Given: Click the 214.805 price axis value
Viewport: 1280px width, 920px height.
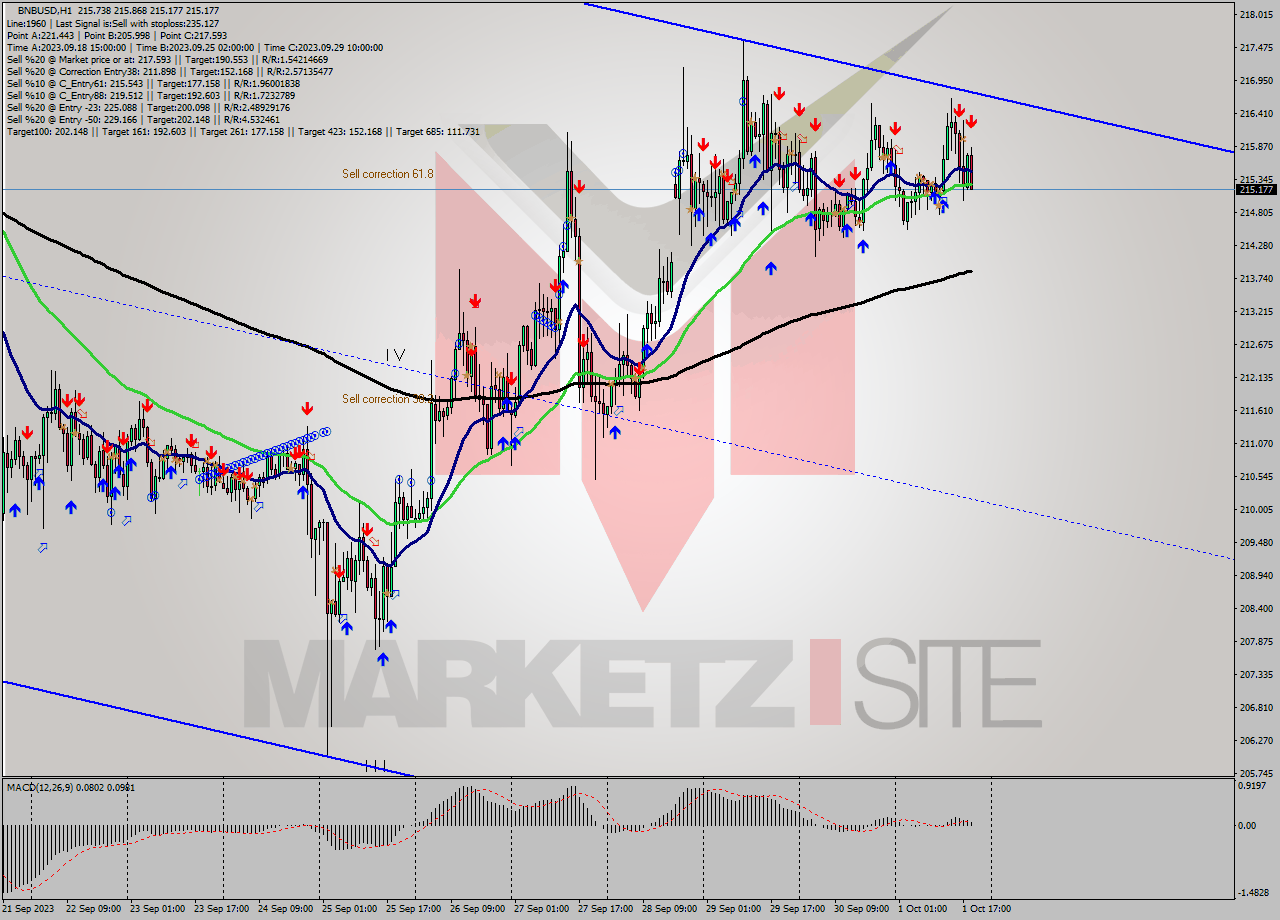Looking at the screenshot, I should point(1256,213).
